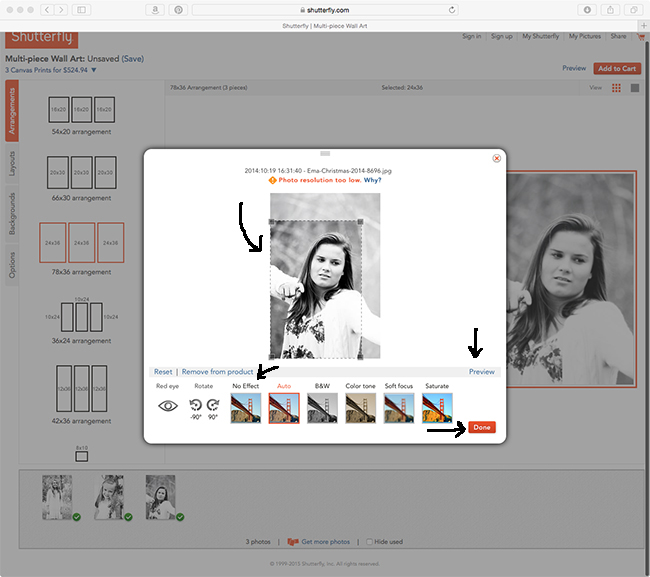Open Preview link in dialog
Viewport: 650px width, 577px height.
pos(482,372)
